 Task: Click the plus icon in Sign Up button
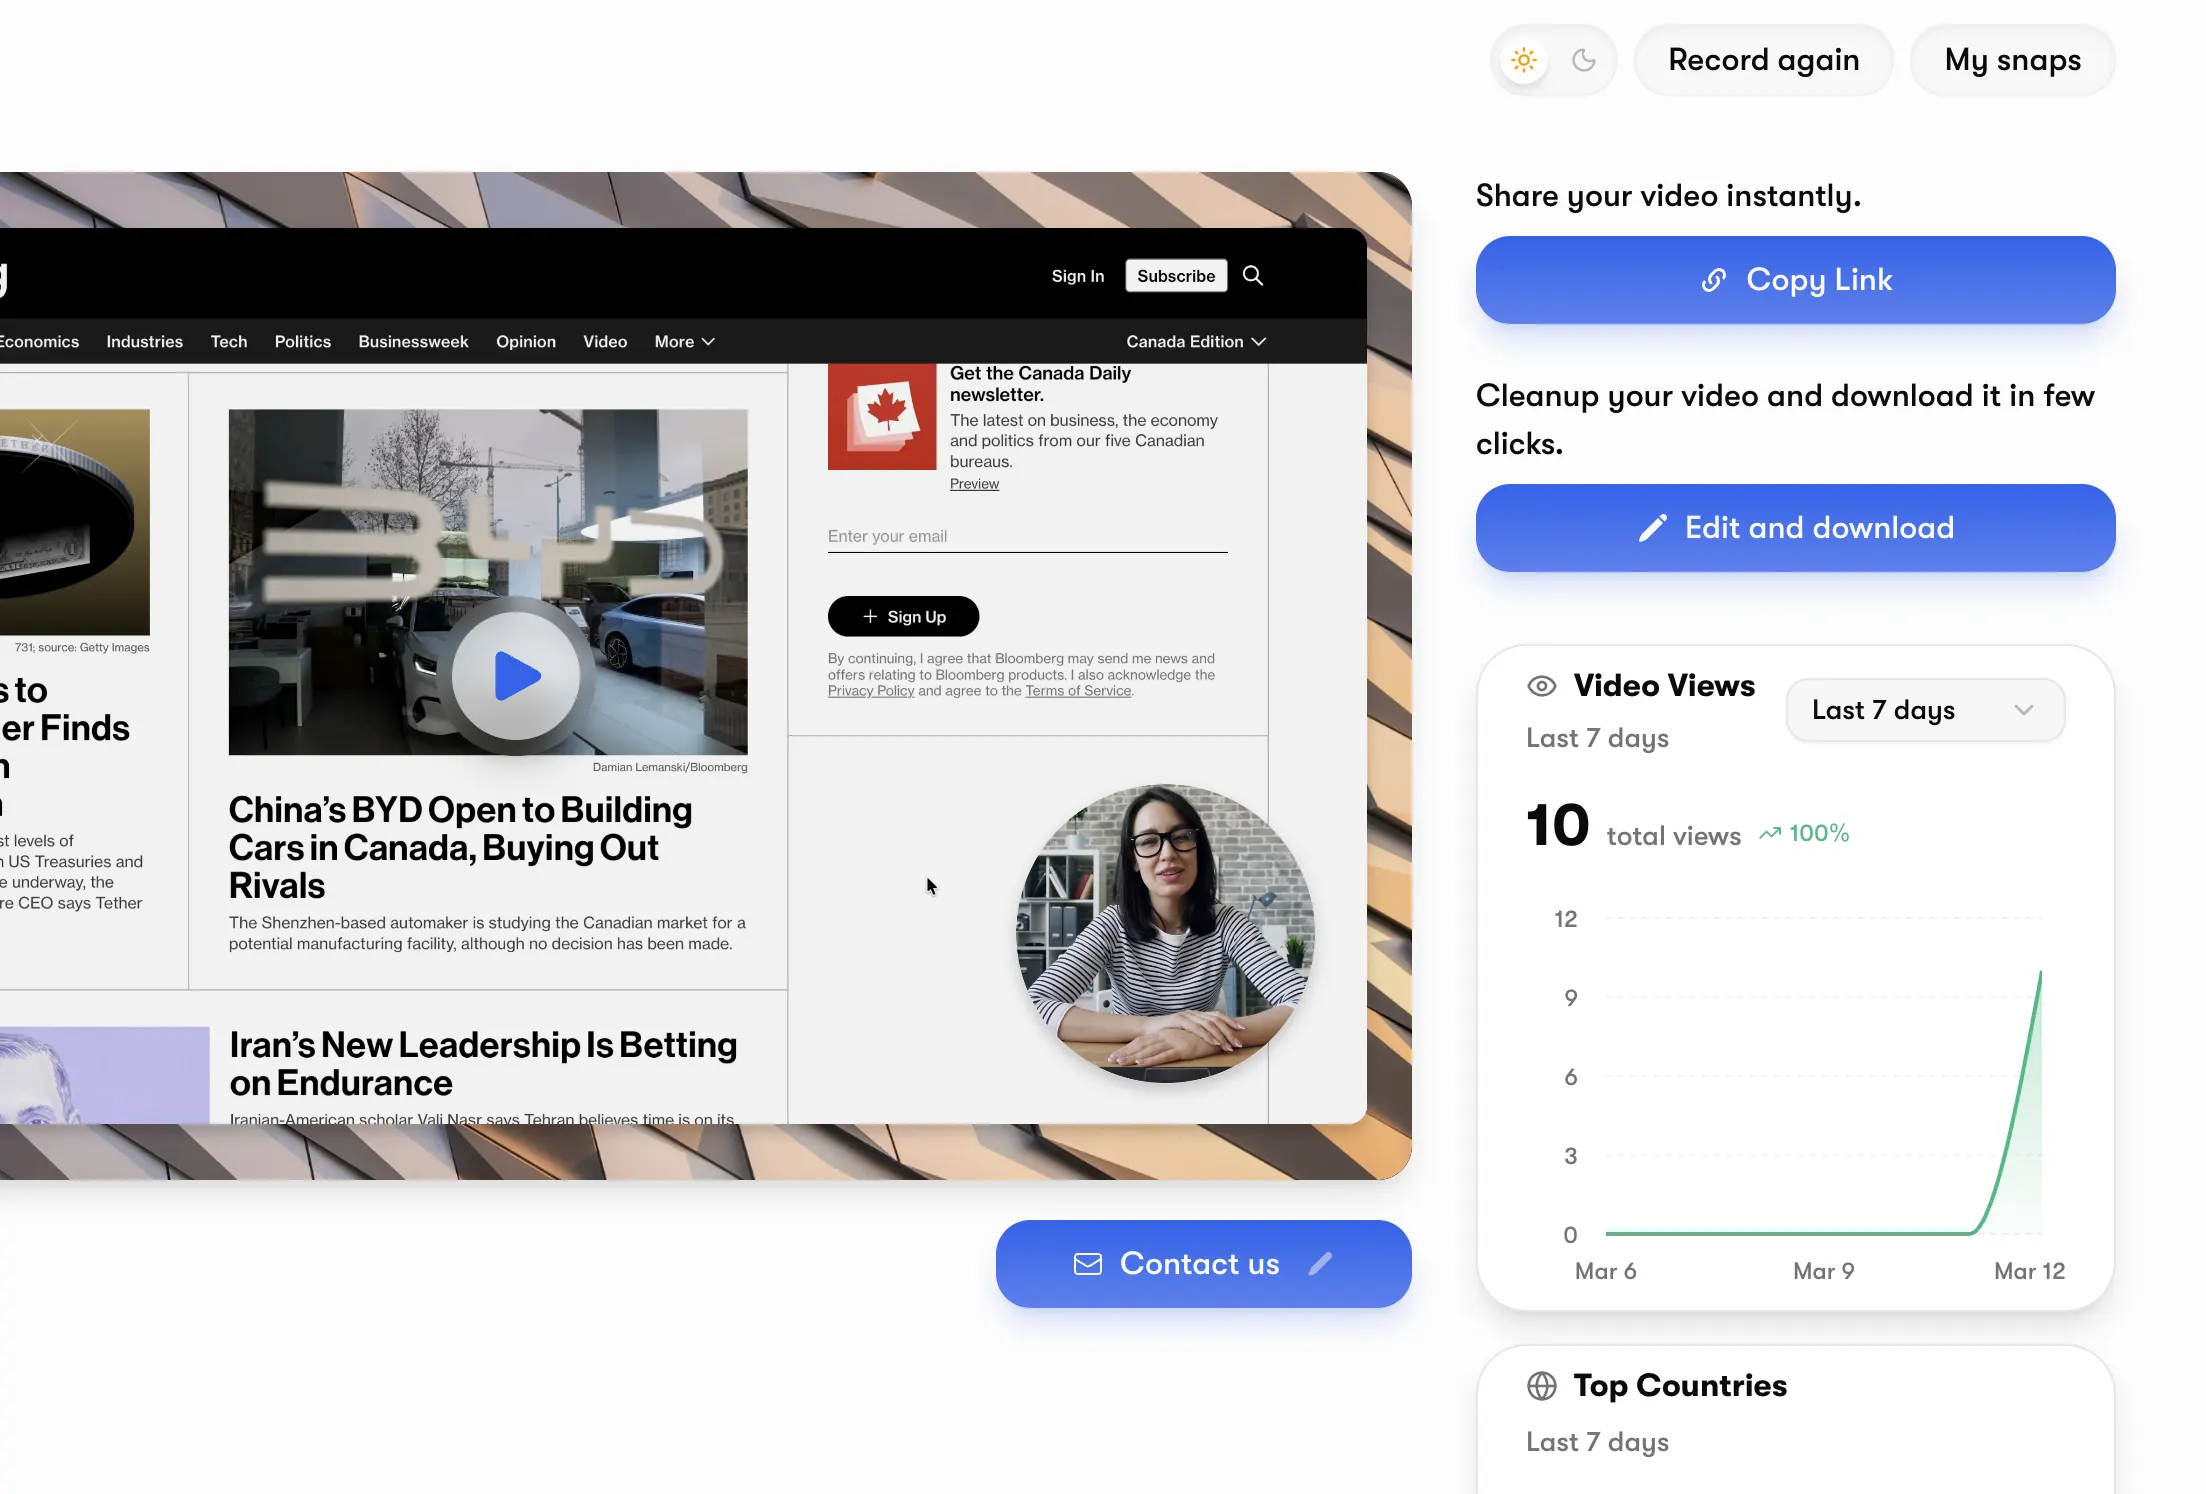click(870, 617)
